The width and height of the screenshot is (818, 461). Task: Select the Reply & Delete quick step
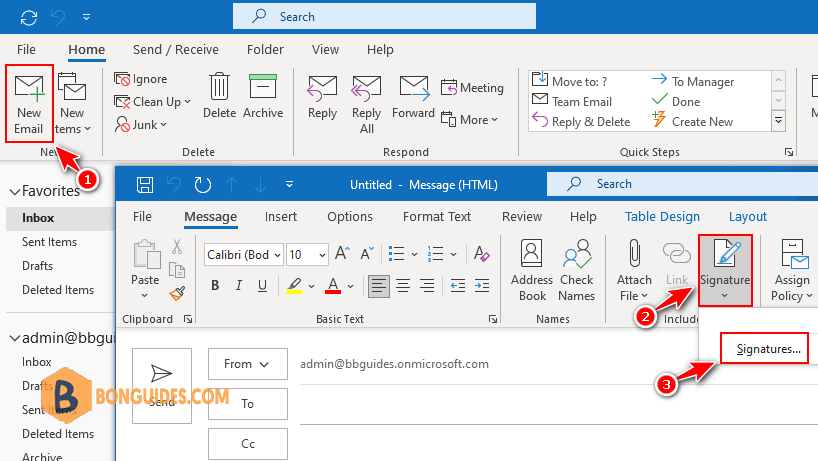point(581,122)
